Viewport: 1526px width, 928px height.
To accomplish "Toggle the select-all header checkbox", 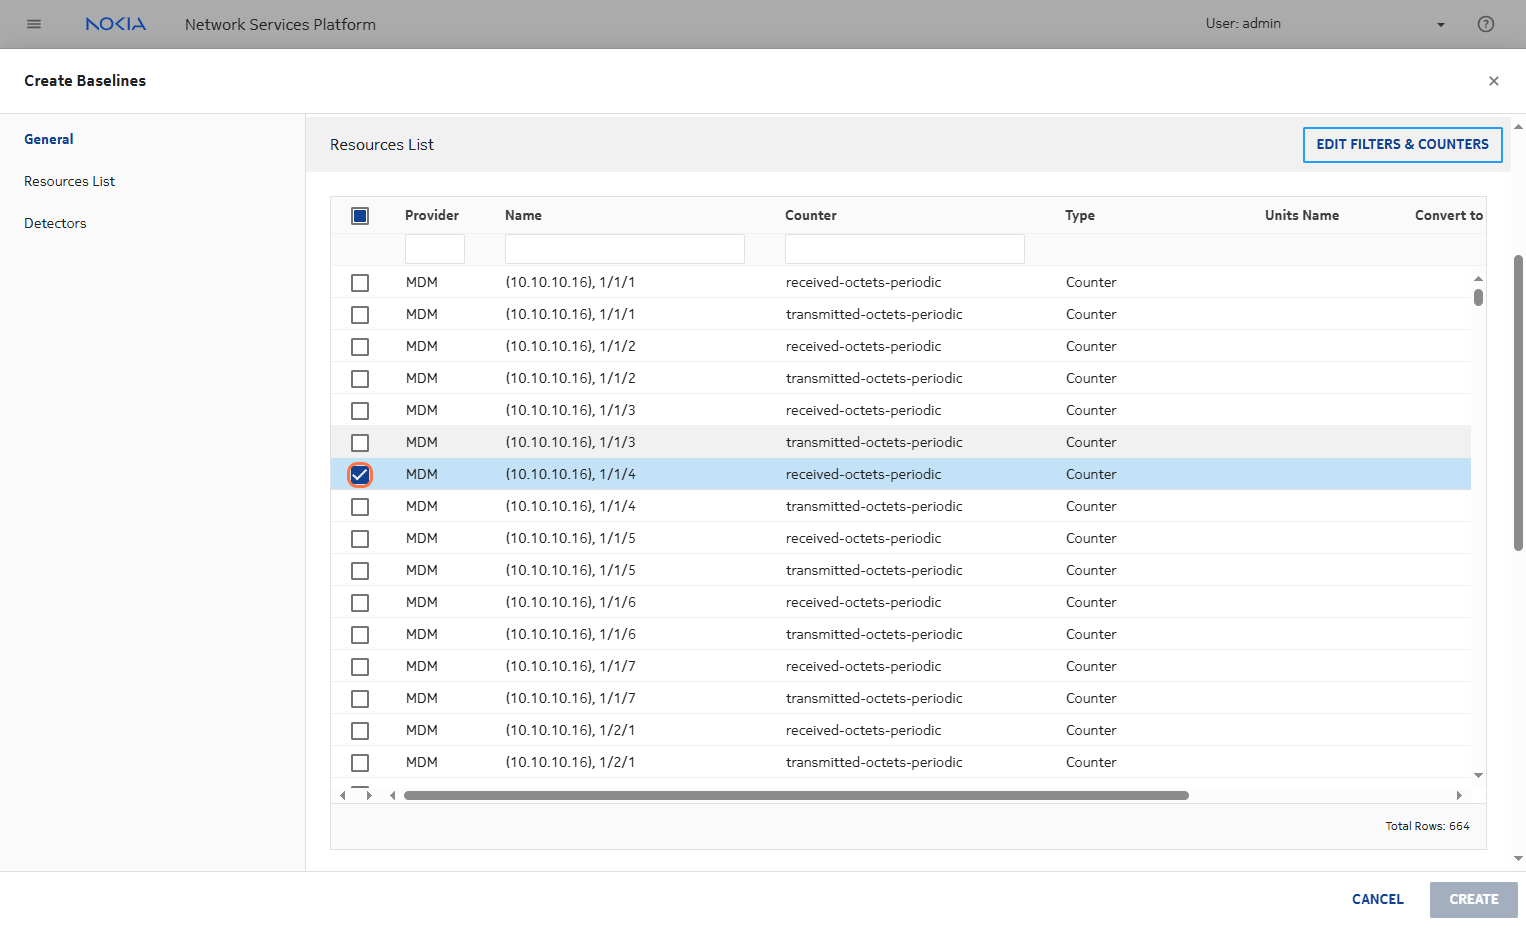I will [360, 216].
